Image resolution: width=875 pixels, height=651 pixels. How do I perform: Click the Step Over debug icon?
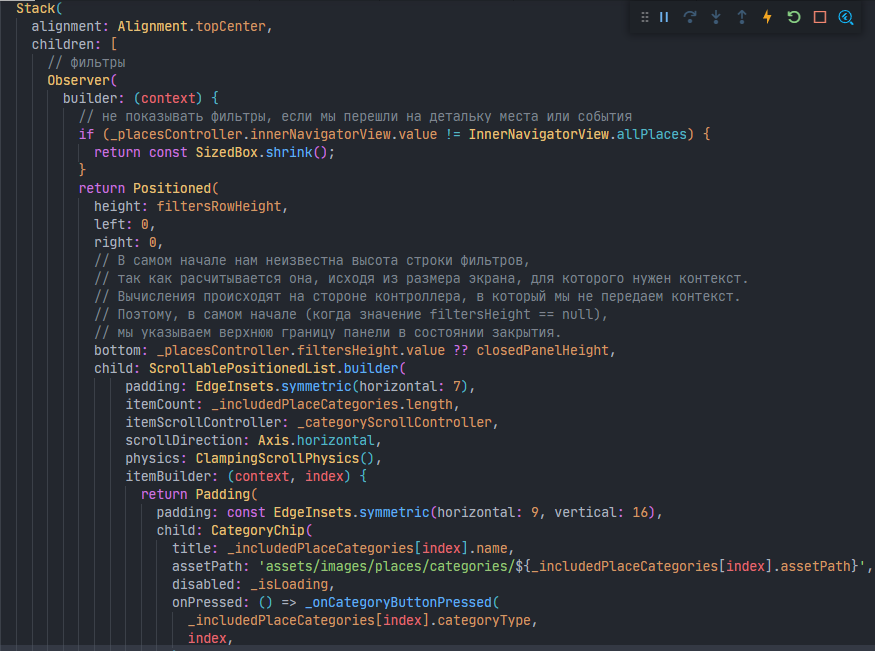click(x=690, y=17)
